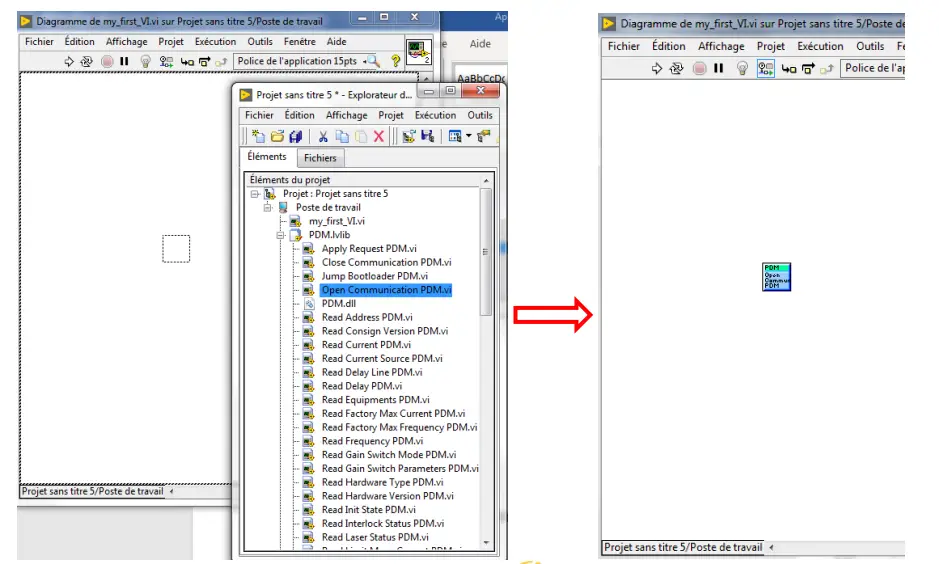Click the filter view icon in the explorer toolbar

point(455,137)
